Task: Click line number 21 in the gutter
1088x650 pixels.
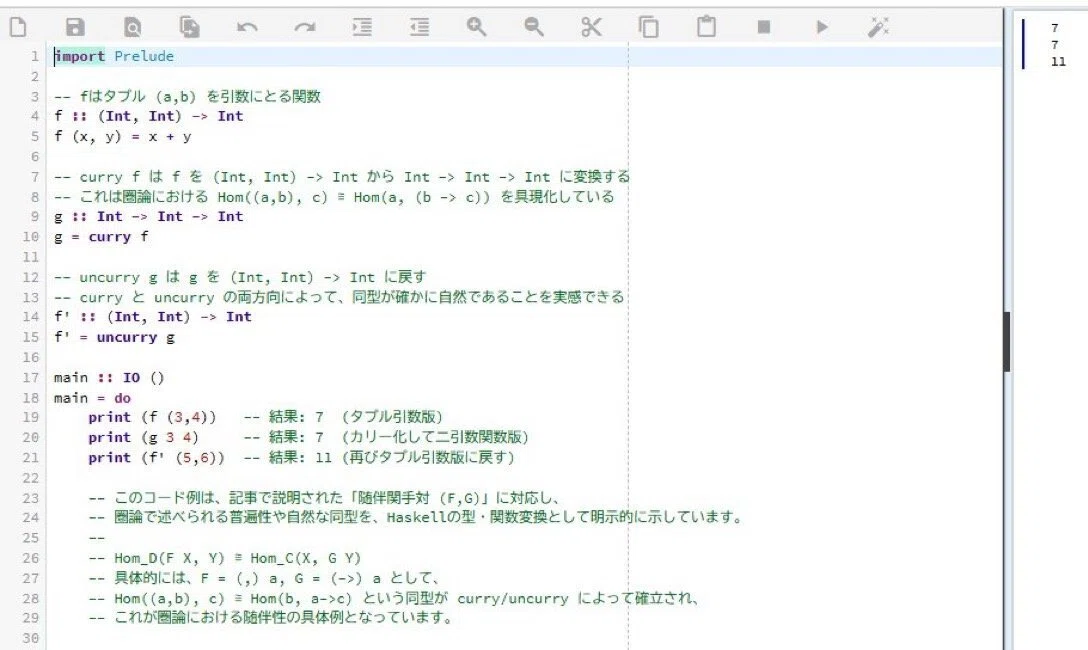Action: tap(31, 458)
